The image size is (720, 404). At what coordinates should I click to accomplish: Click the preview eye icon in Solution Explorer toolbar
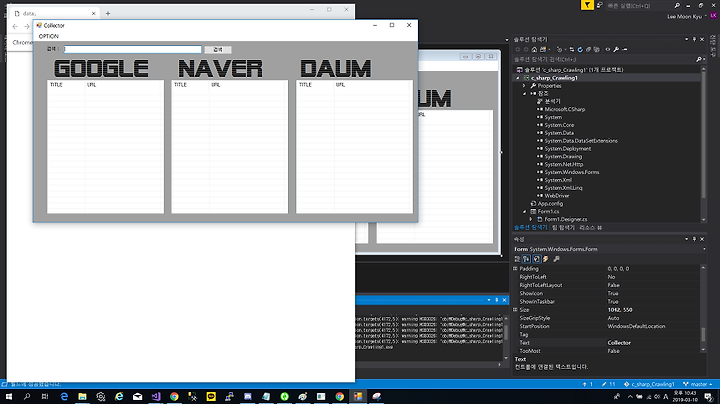coord(608,50)
